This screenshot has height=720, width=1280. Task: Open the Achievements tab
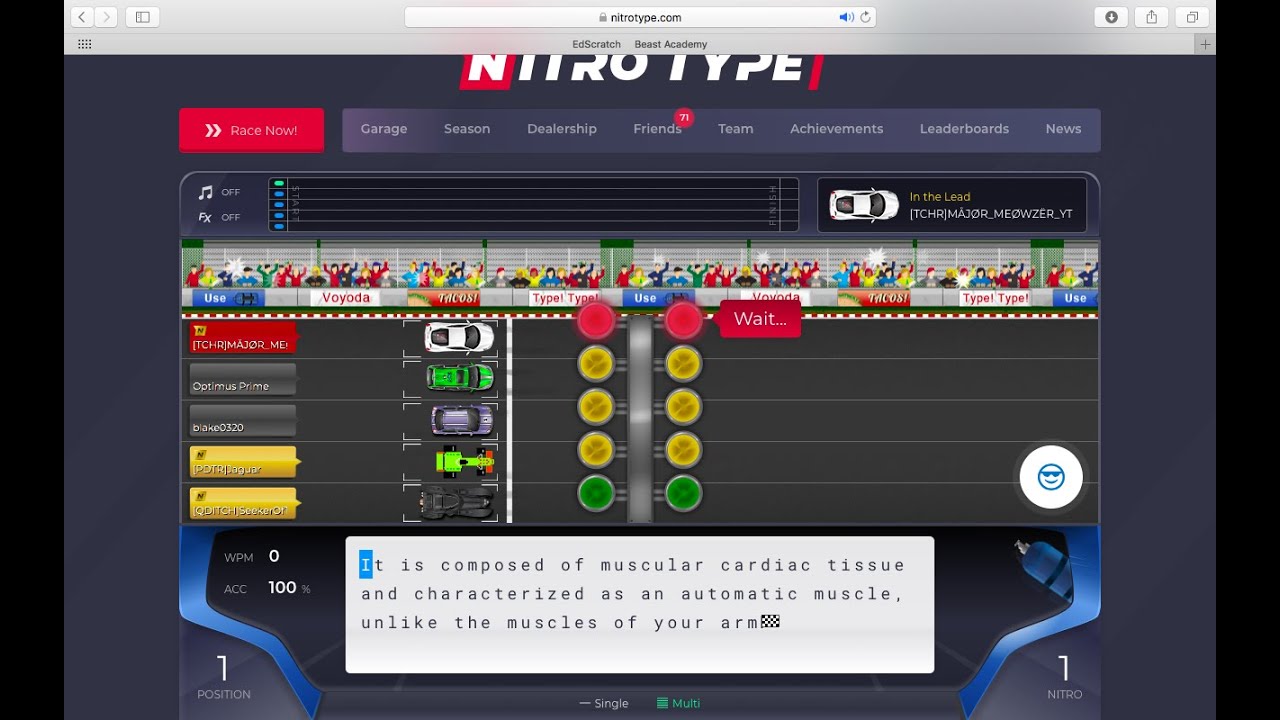[836, 129]
